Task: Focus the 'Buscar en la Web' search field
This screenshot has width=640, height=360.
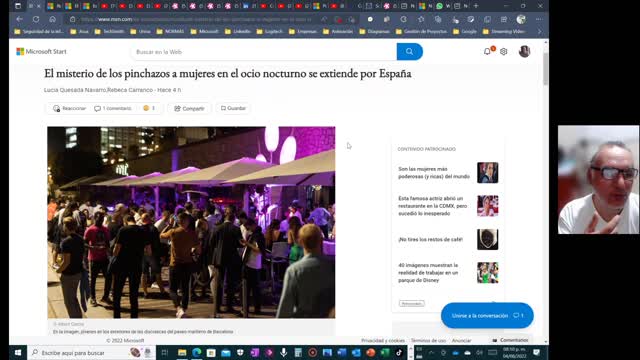Action: pyautogui.click(x=264, y=52)
